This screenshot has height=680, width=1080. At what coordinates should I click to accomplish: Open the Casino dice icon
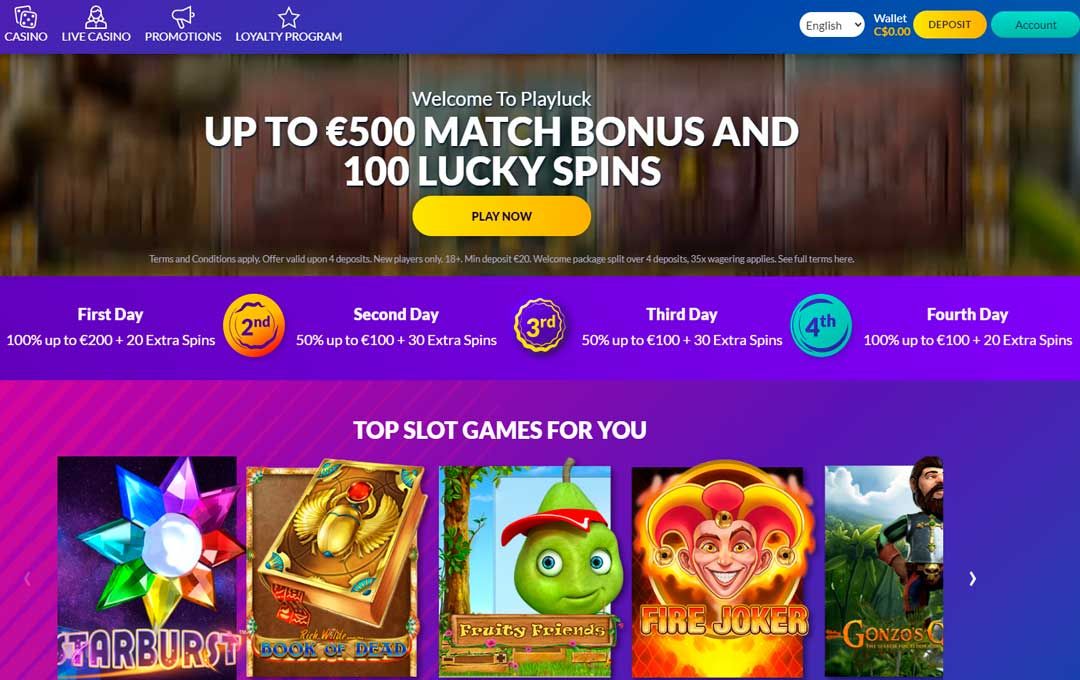[x=25, y=17]
